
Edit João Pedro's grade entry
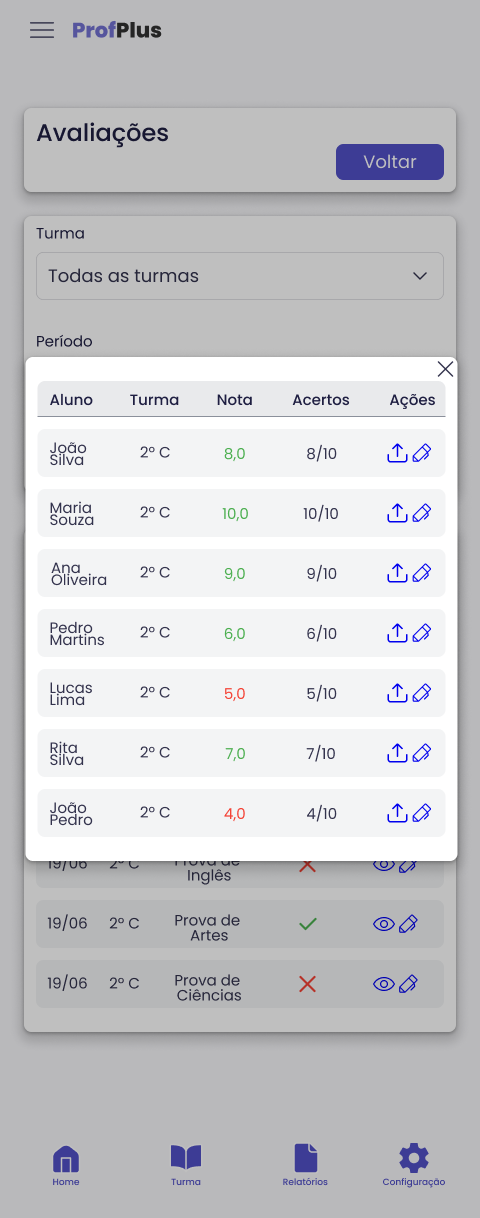422,813
